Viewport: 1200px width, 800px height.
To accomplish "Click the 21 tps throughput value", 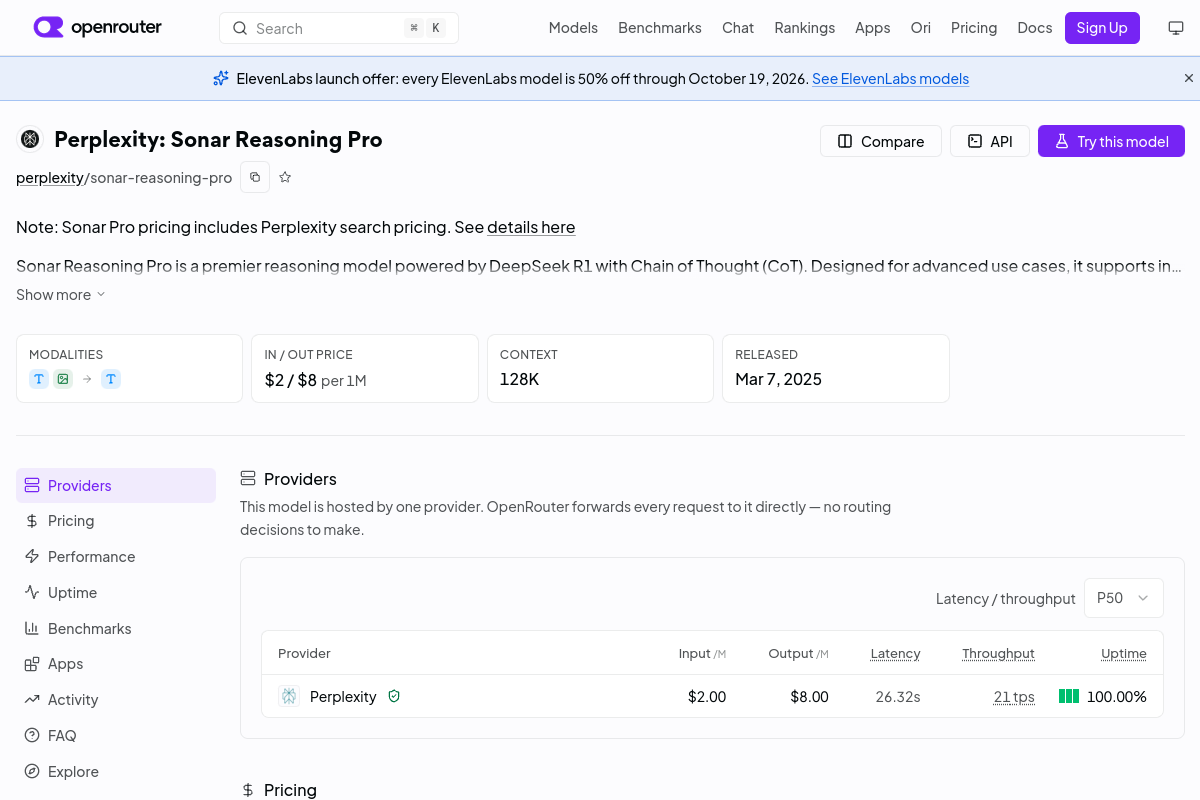I will pyautogui.click(x=1014, y=696).
